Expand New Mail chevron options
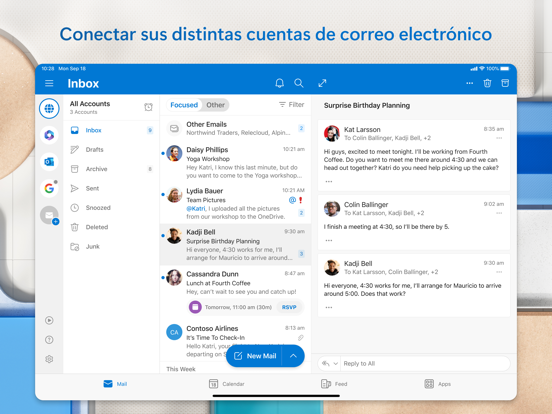This screenshot has width=552, height=414. 293,356
